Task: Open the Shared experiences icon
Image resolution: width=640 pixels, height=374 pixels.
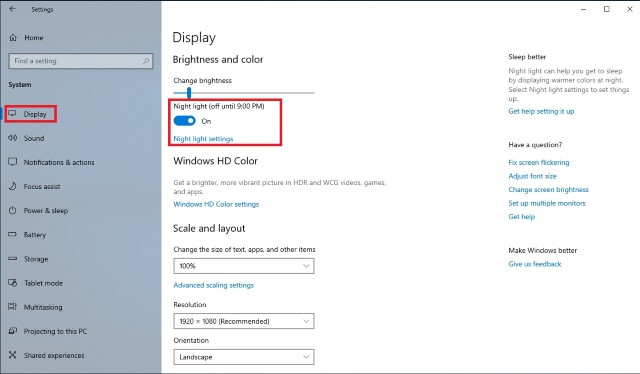Action: (13, 355)
